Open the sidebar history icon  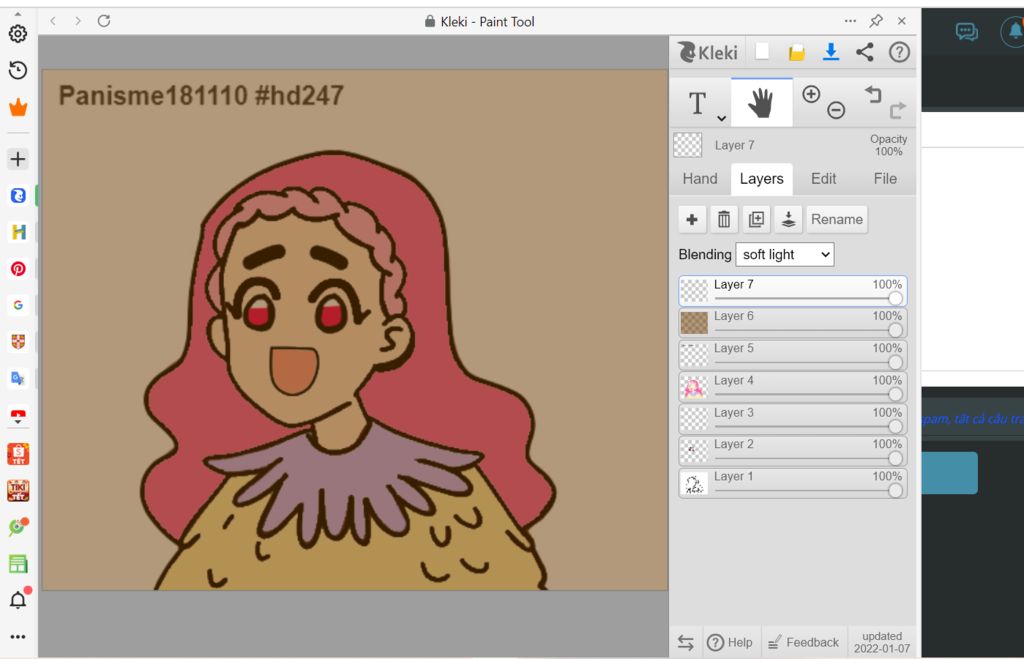18,70
